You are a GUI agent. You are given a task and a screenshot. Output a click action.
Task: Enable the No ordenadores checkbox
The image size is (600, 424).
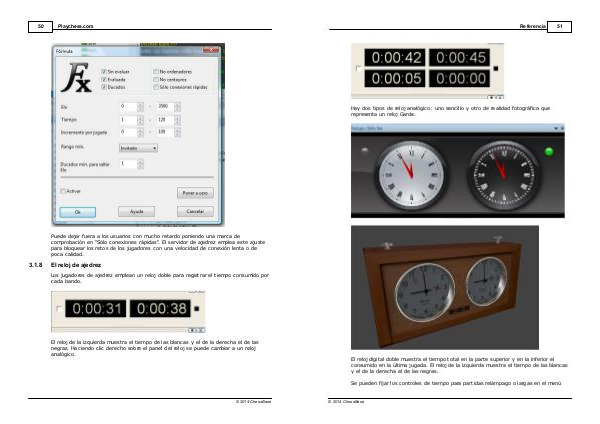pos(154,72)
